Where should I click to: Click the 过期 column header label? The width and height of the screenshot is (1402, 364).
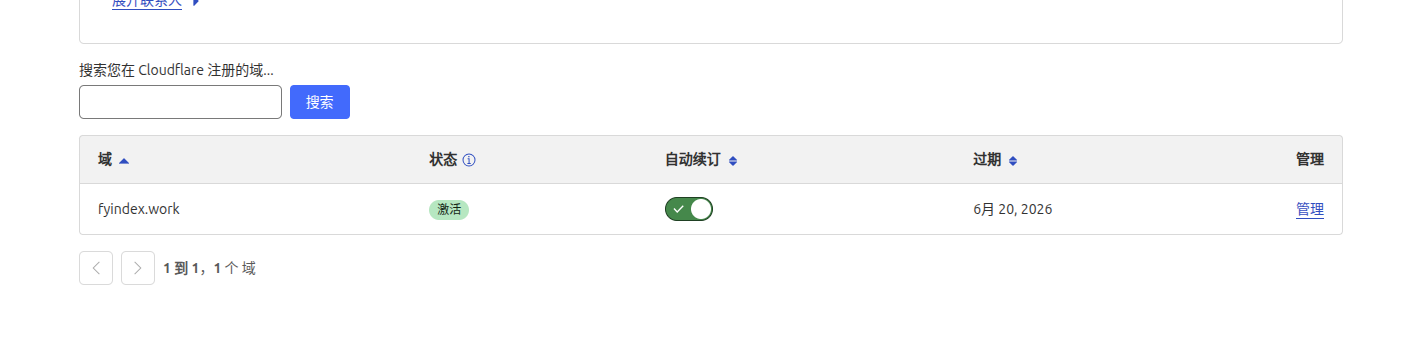pyautogui.click(x=987, y=160)
